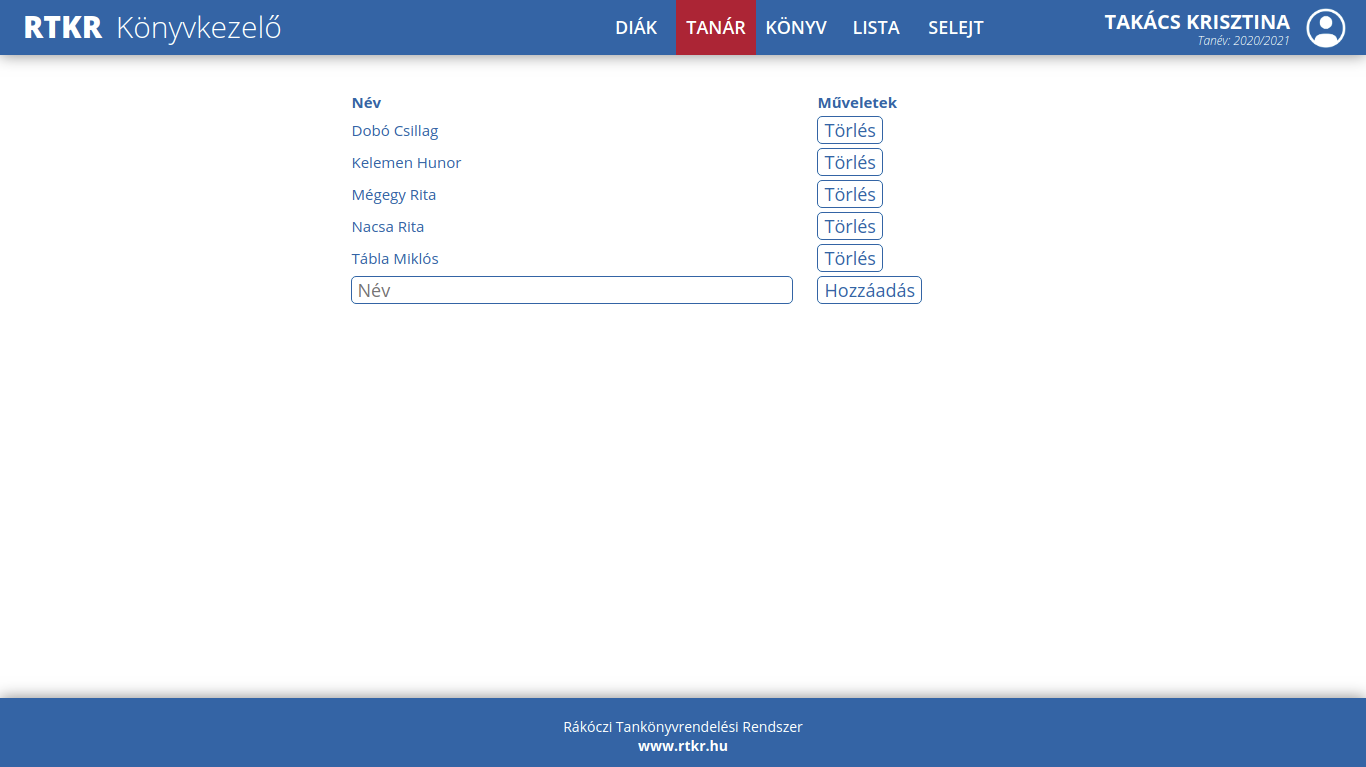Click the Takács Krisztina user name

coord(1197,22)
